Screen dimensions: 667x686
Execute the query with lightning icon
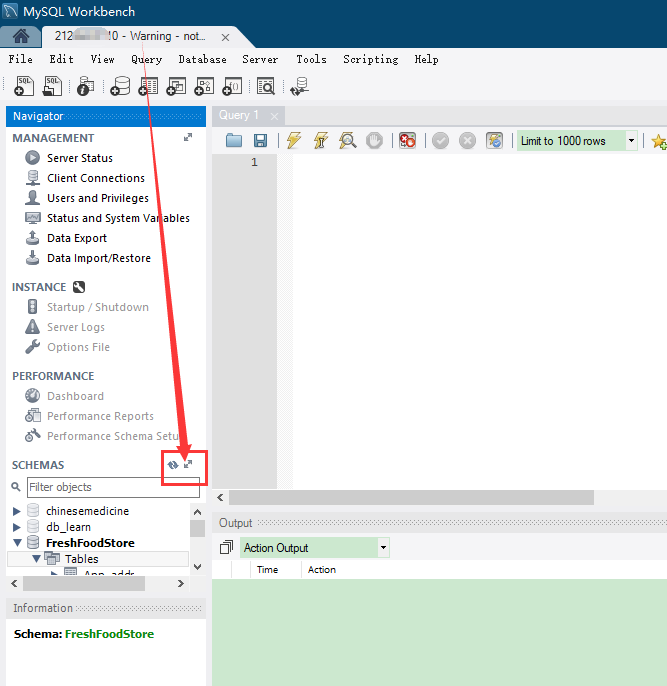(293, 141)
